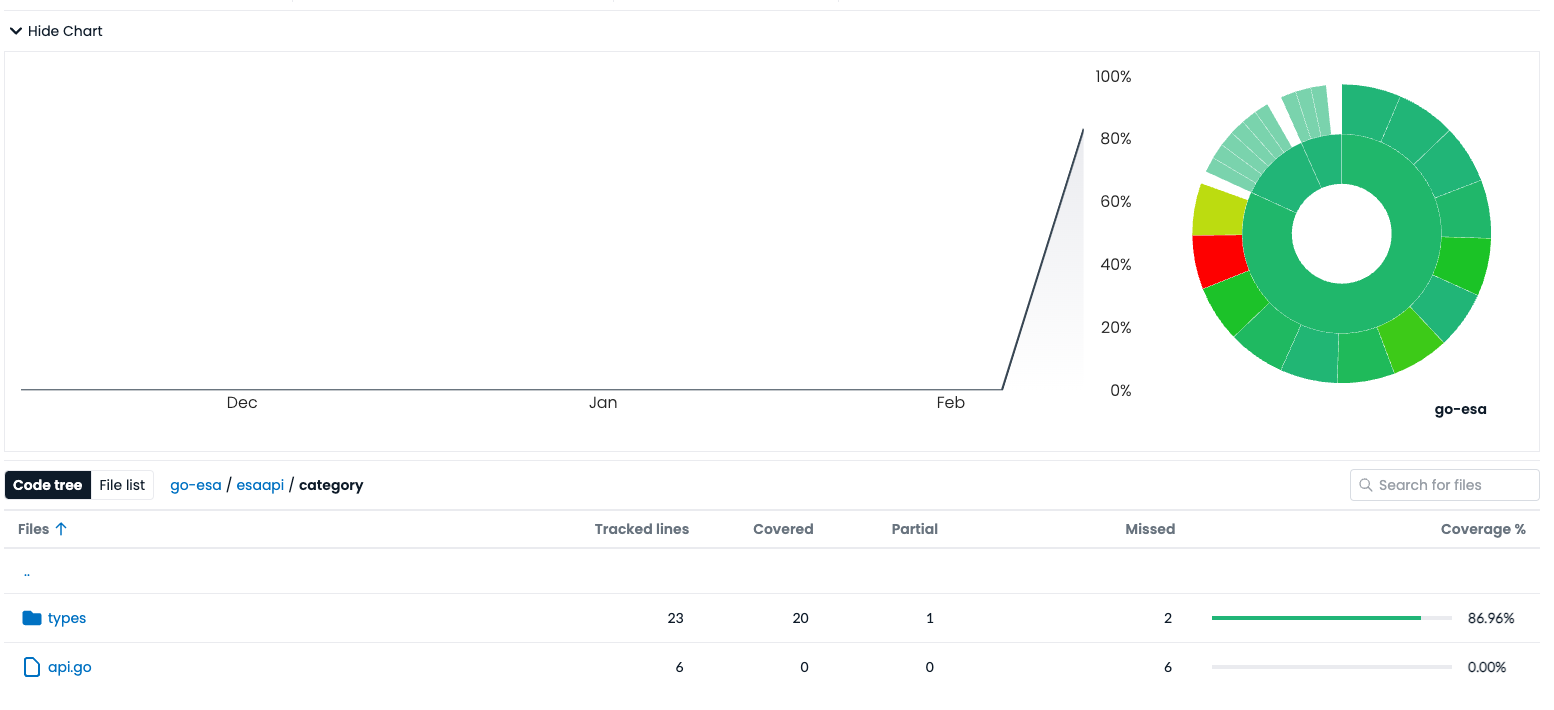Click the search magnifier icon
Viewport: 1554px width, 710px height.
tap(1366, 485)
